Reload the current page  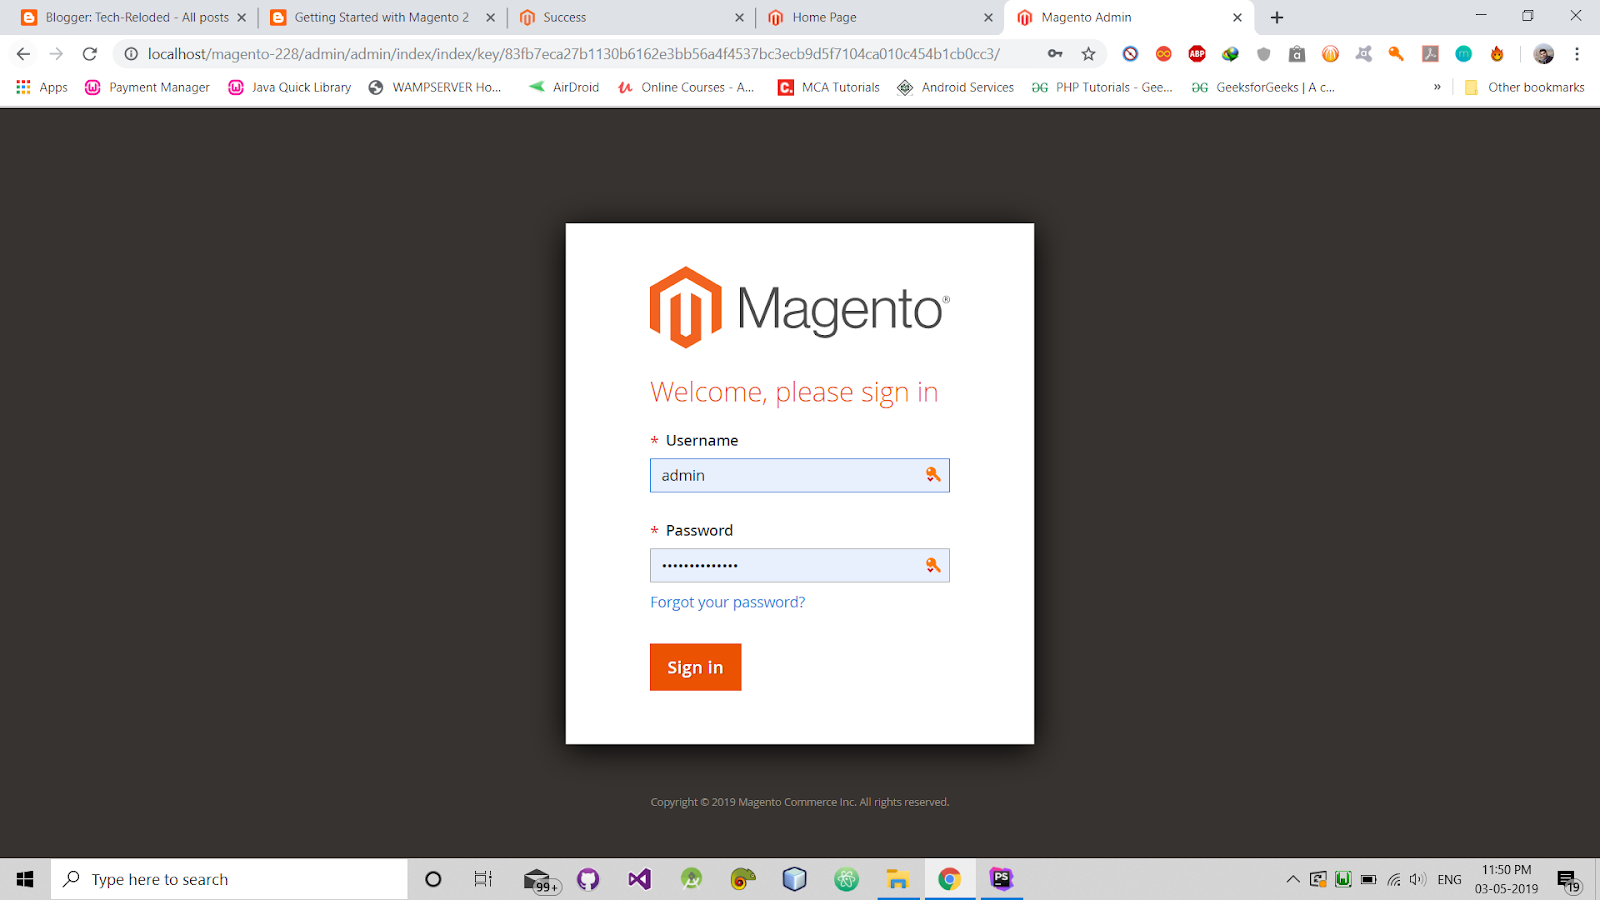pyautogui.click(x=90, y=54)
